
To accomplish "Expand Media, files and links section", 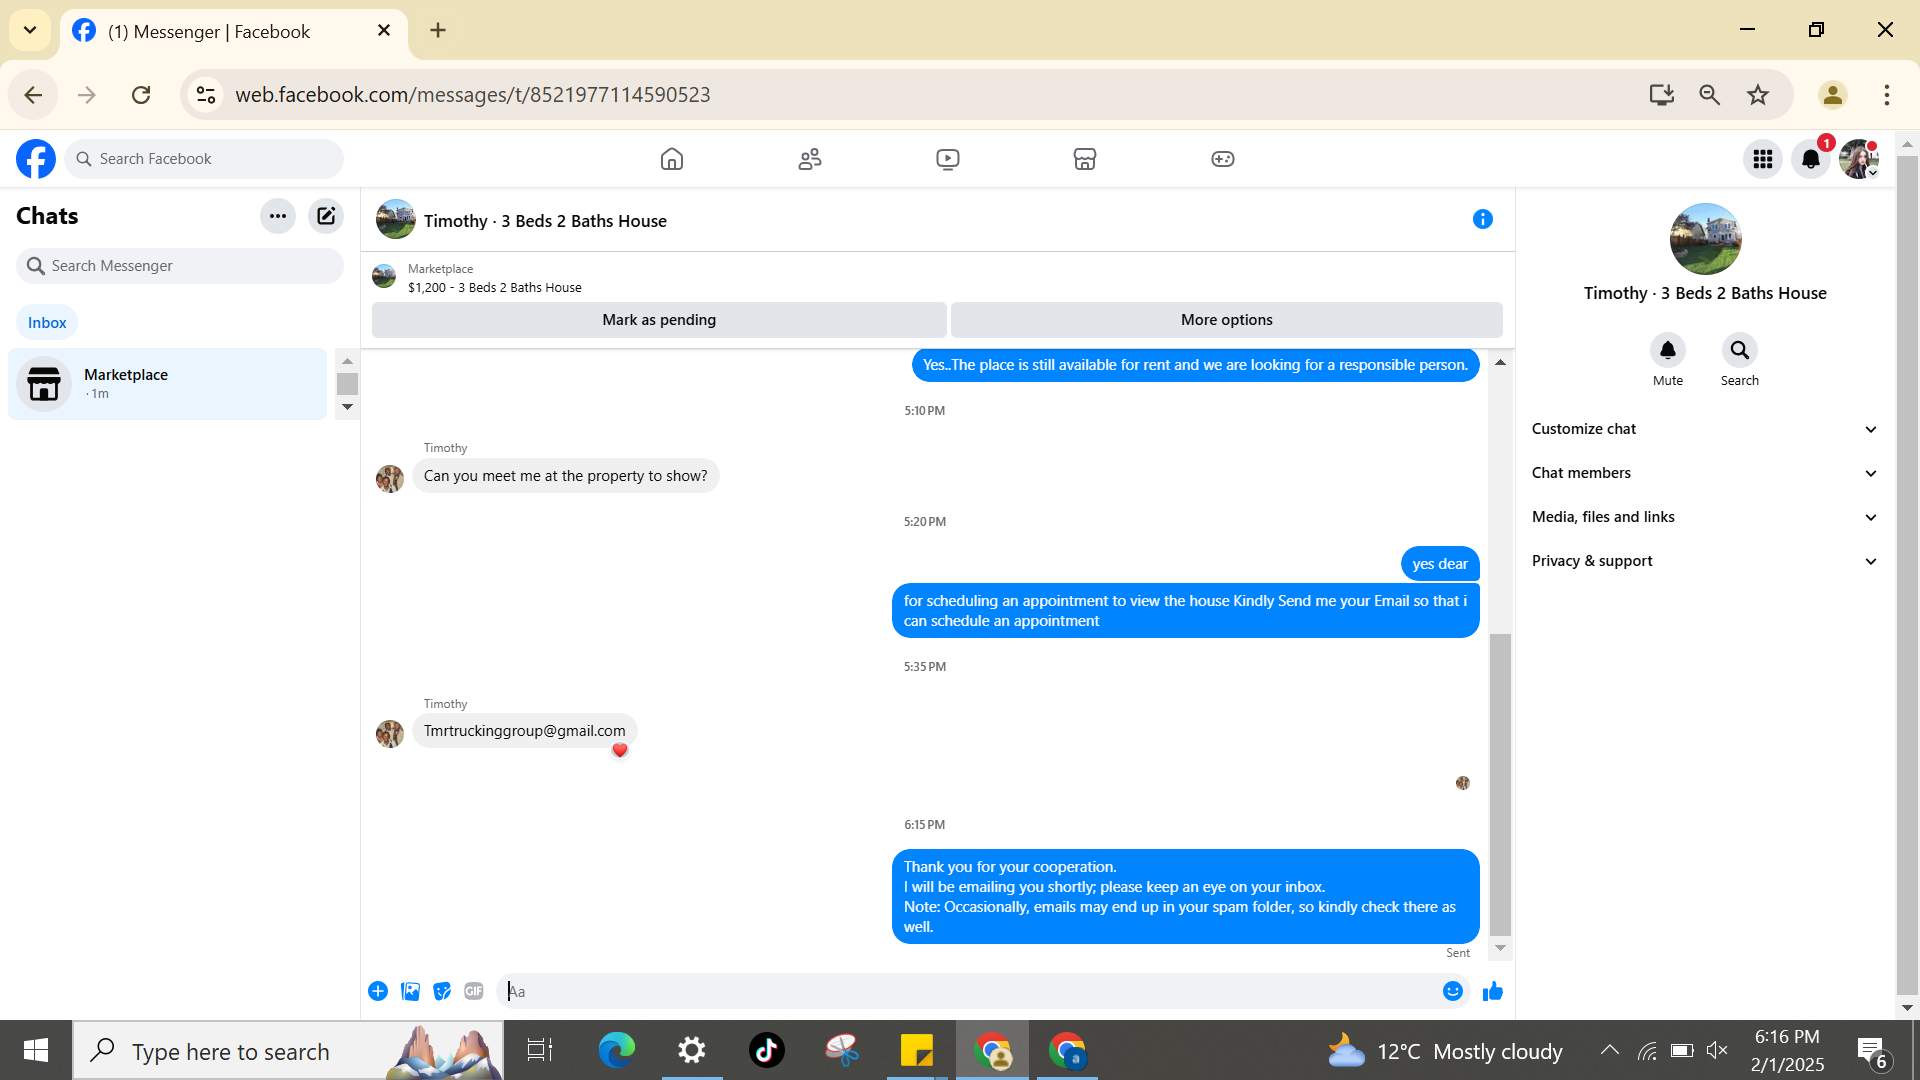I will pyautogui.click(x=1704, y=517).
